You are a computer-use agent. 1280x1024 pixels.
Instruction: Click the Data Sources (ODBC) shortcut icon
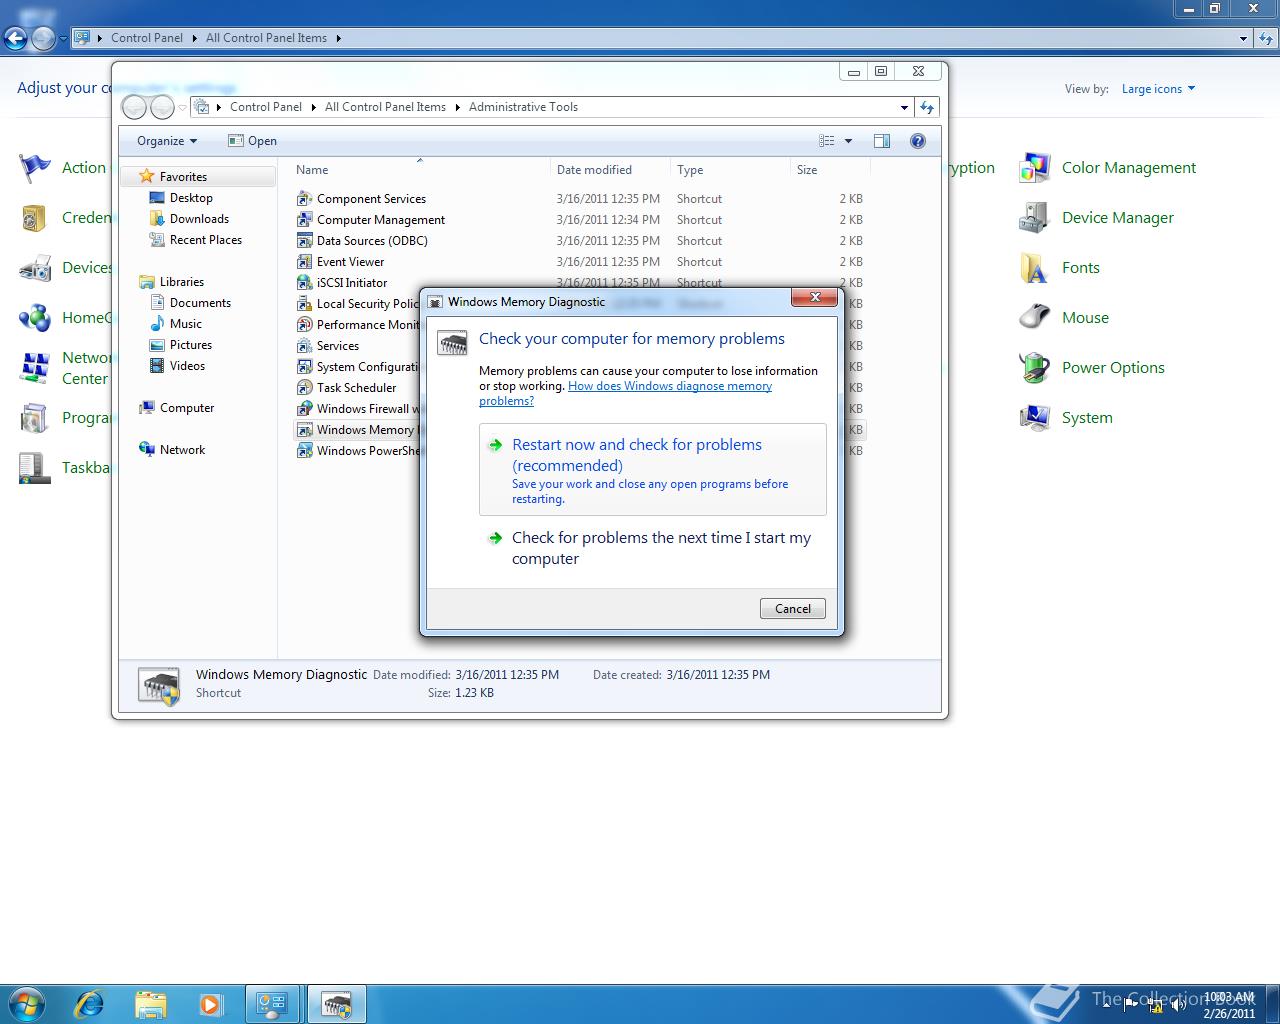click(305, 241)
